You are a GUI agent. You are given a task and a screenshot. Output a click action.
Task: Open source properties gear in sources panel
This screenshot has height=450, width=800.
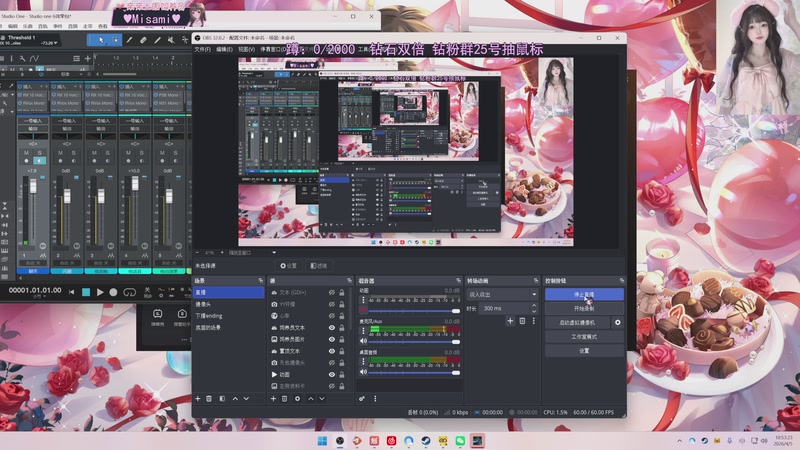(x=297, y=398)
